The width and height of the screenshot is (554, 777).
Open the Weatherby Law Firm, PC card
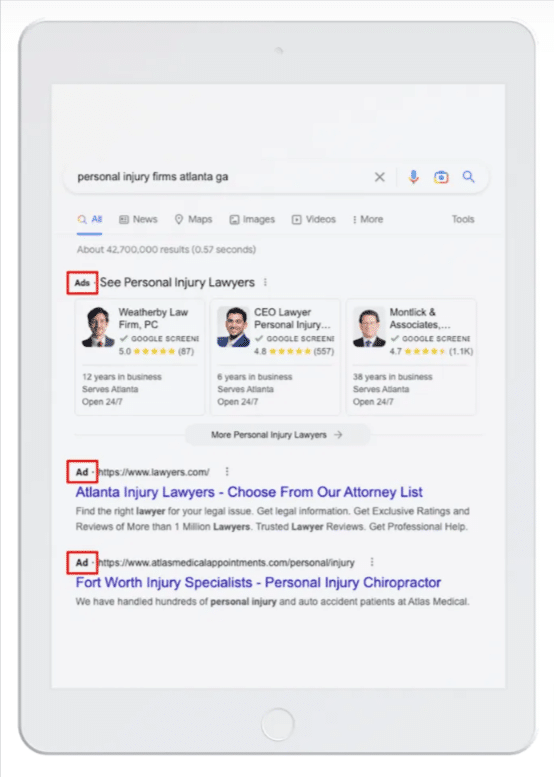point(140,357)
